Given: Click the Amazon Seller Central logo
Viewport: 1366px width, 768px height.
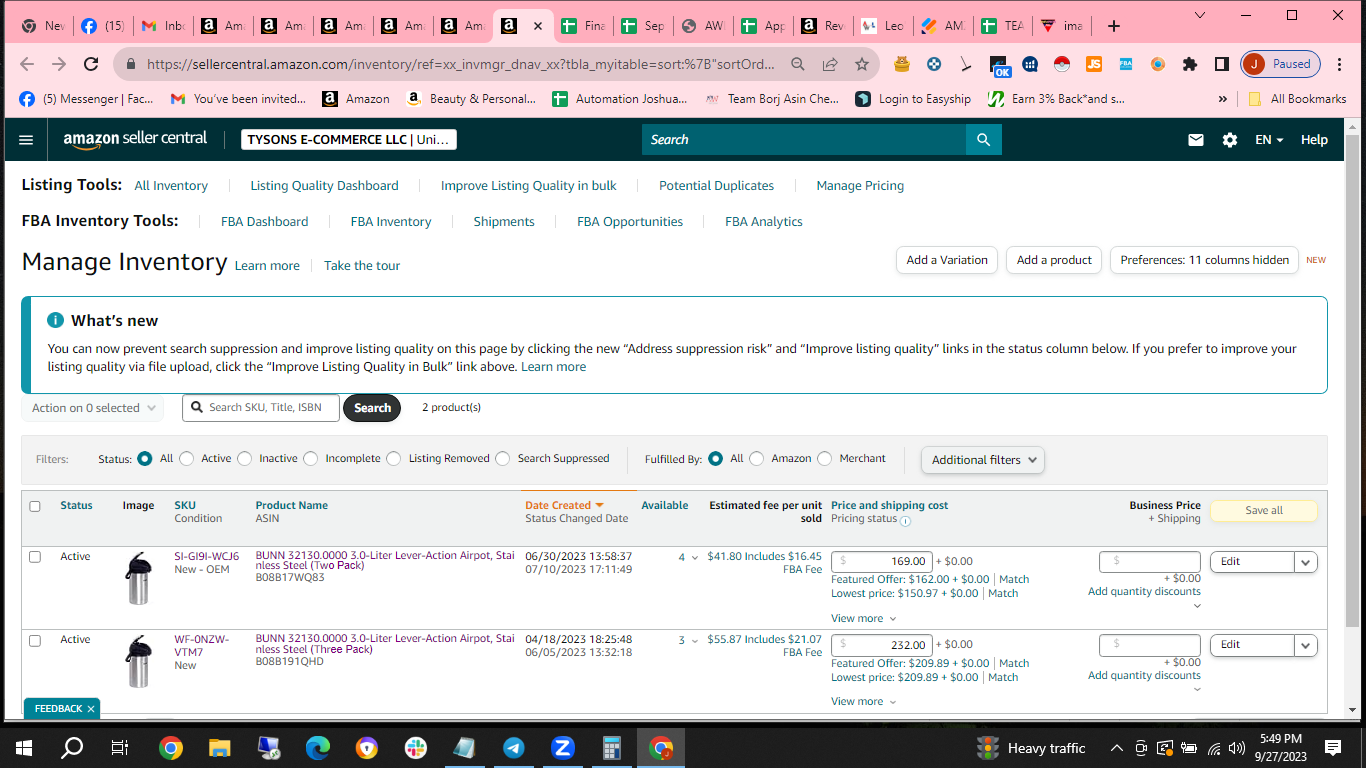Looking at the screenshot, I should click(135, 140).
